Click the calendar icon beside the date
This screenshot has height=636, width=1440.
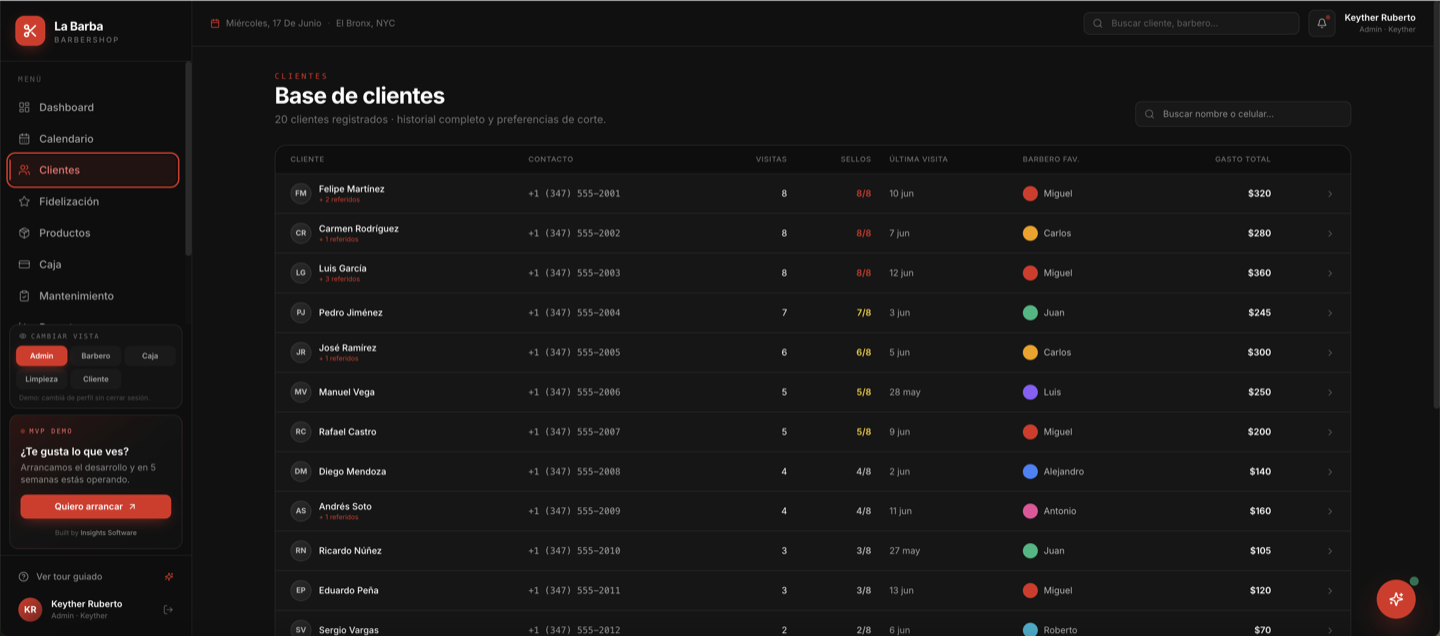pyautogui.click(x=215, y=23)
